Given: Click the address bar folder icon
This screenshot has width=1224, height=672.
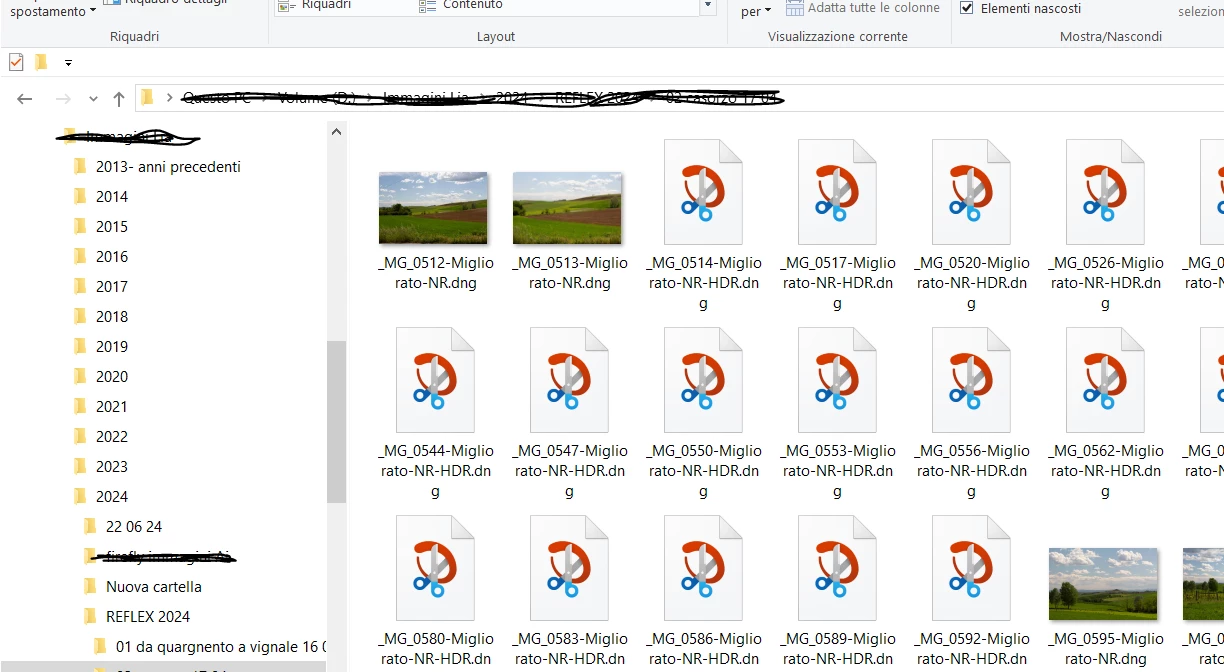Looking at the screenshot, I should coord(148,97).
